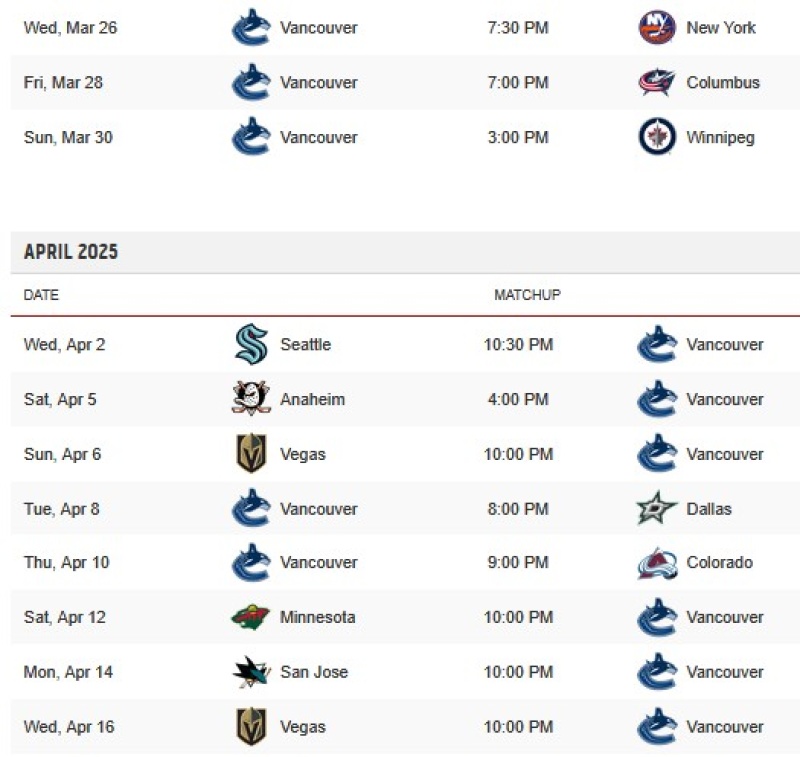This screenshot has width=800, height=757.
Task: Open the Colorado team link
Action: point(719,563)
